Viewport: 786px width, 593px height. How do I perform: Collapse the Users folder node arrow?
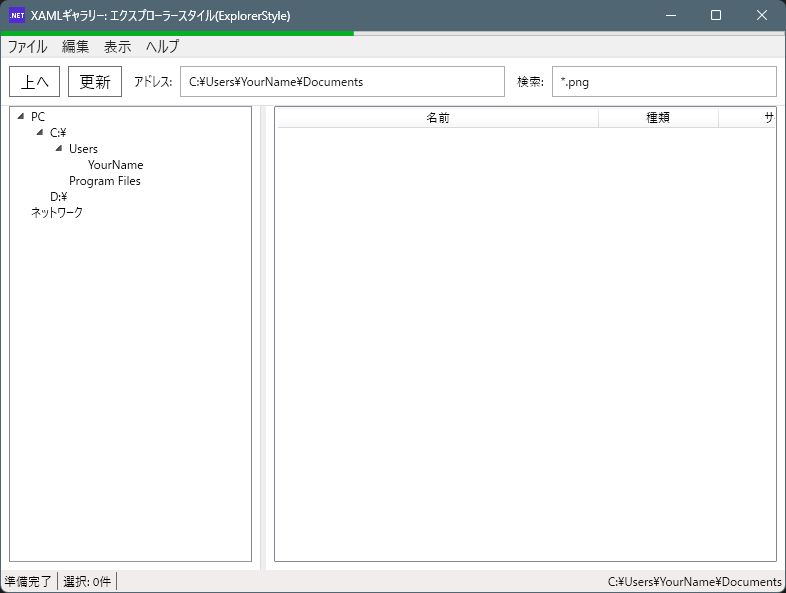click(59, 149)
